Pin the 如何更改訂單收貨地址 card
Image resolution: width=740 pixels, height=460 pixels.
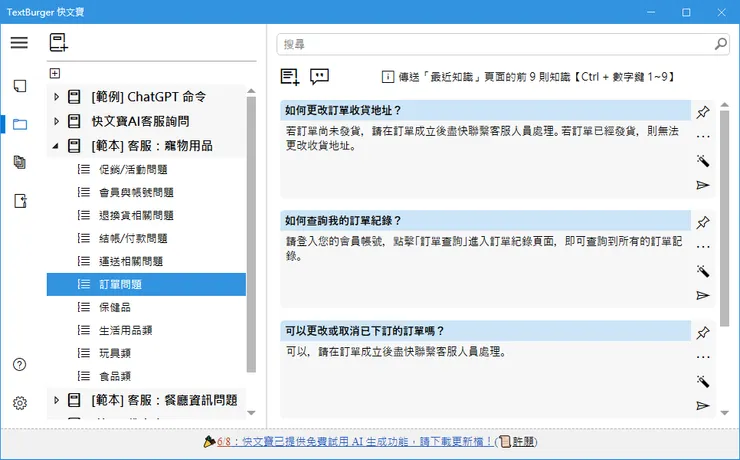[x=703, y=112]
